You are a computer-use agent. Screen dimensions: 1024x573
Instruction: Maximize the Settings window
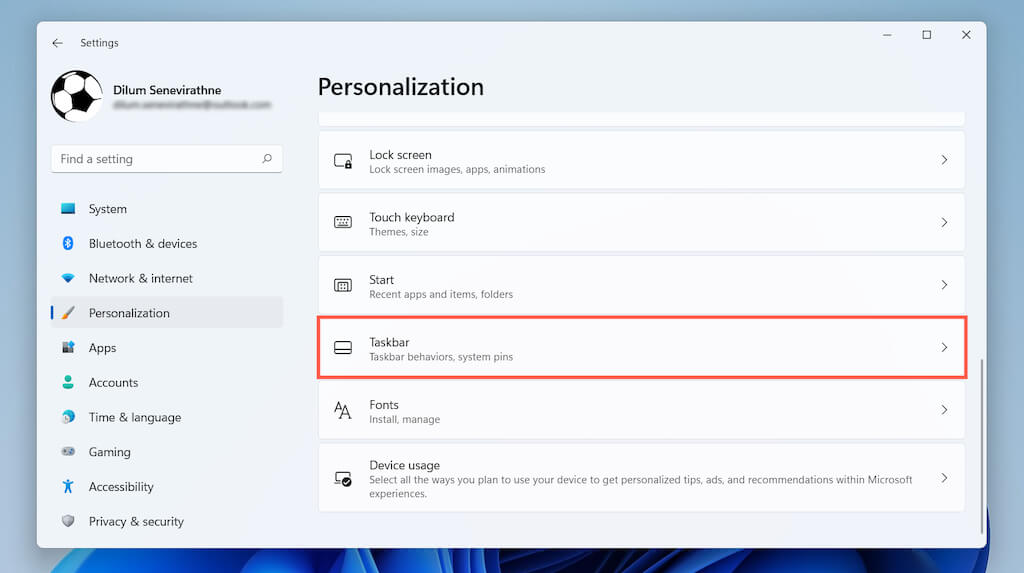tap(927, 35)
